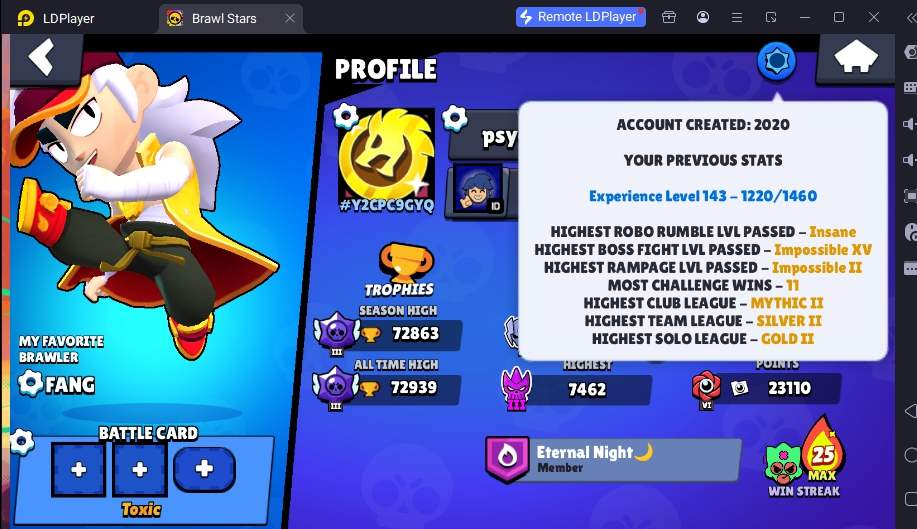Edit profile icon via gear badge
The height and width of the screenshot is (529, 917).
(346, 116)
